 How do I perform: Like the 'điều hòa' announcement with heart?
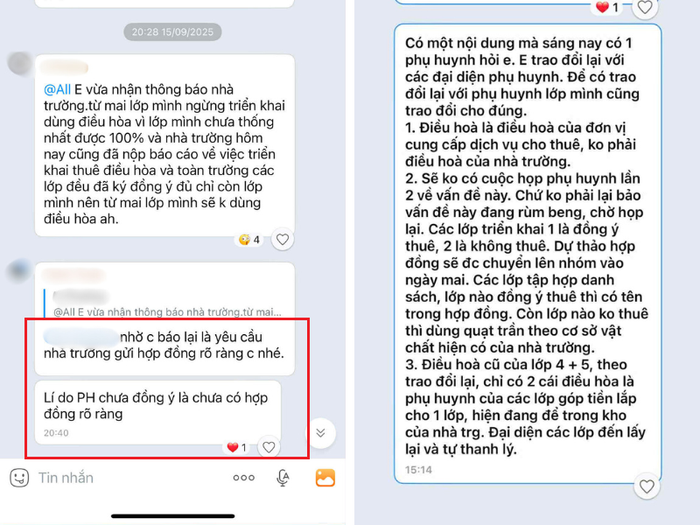282,240
